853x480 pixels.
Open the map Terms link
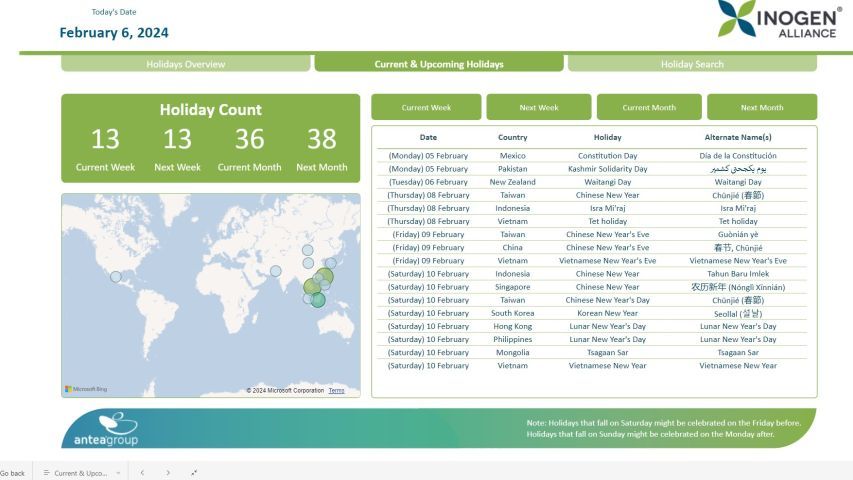pyautogui.click(x=336, y=390)
